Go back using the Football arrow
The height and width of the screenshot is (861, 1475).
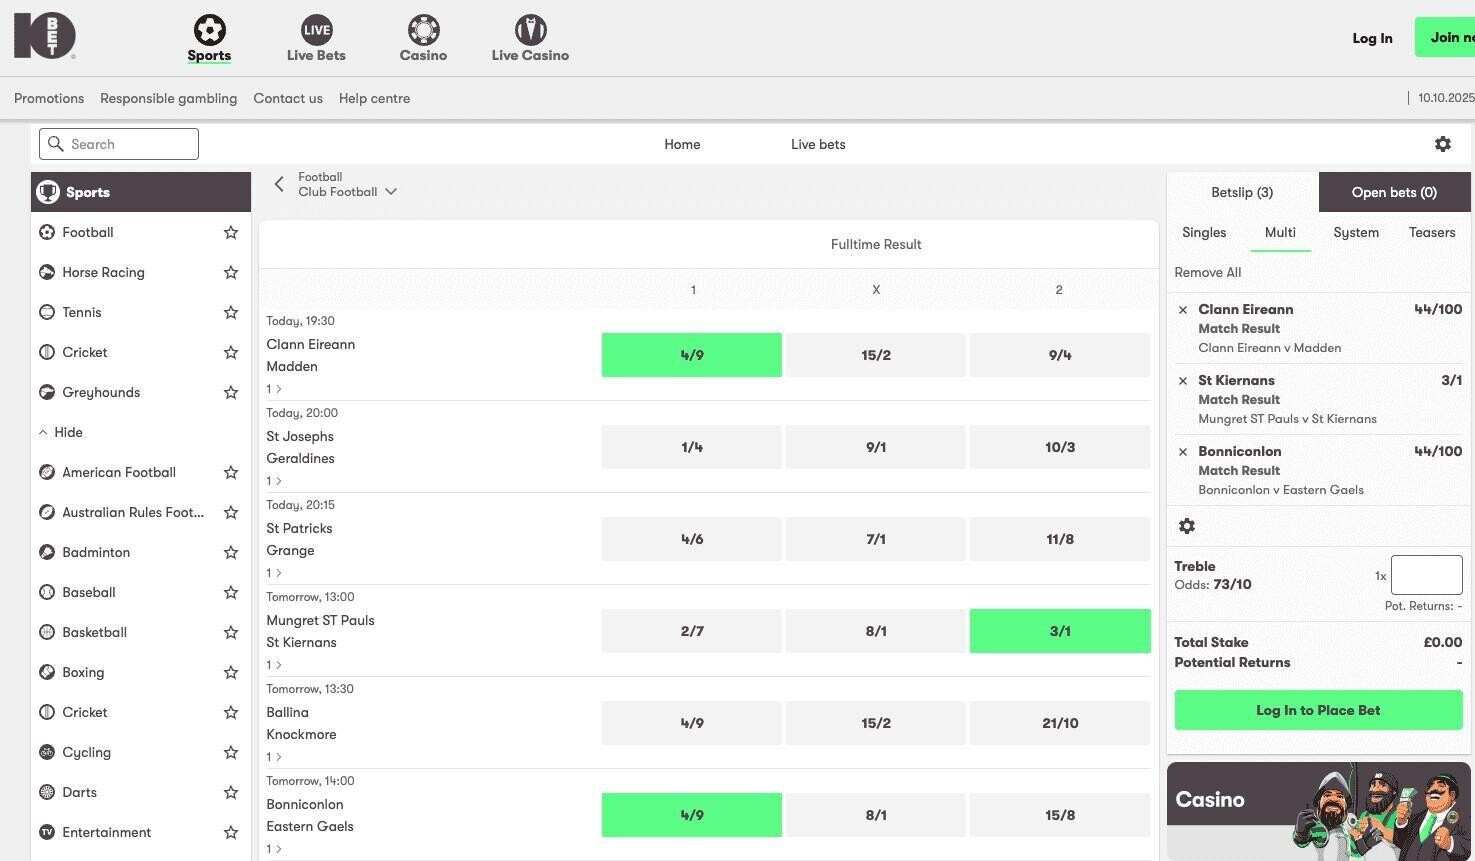tap(279, 184)
